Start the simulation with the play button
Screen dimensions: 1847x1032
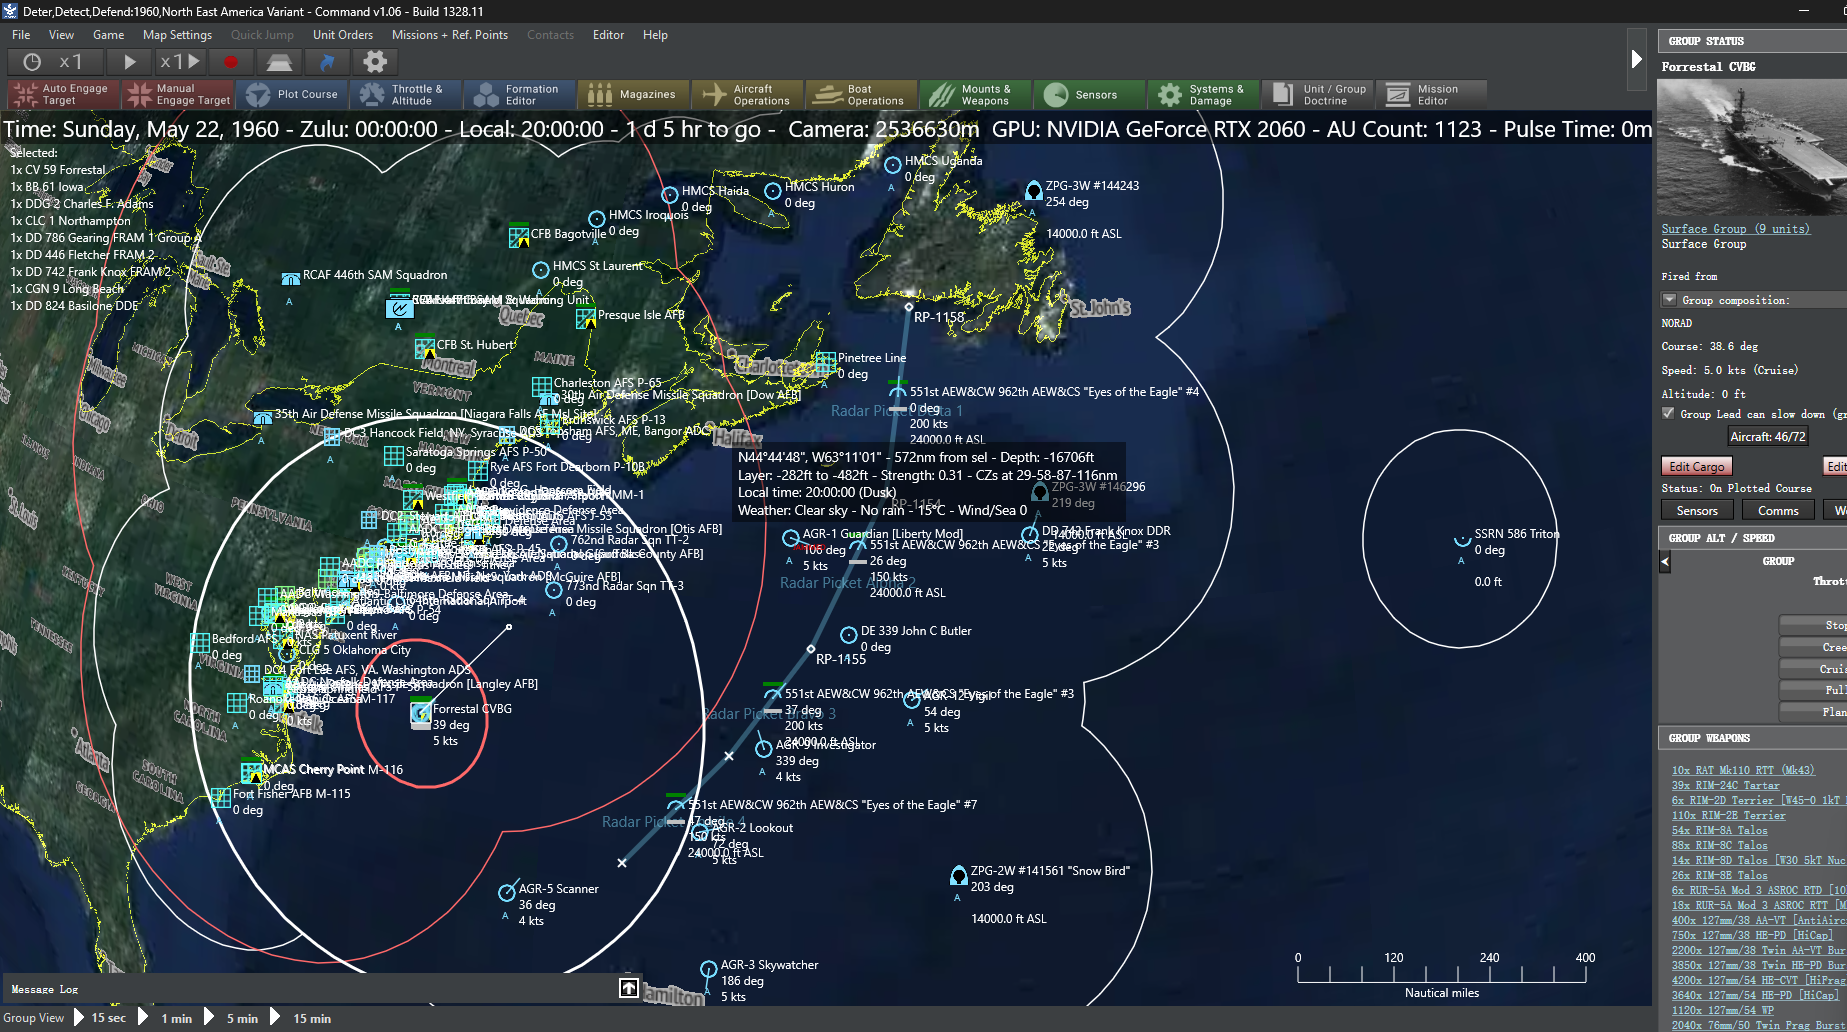pyautogui.click(x=130, y=62)
